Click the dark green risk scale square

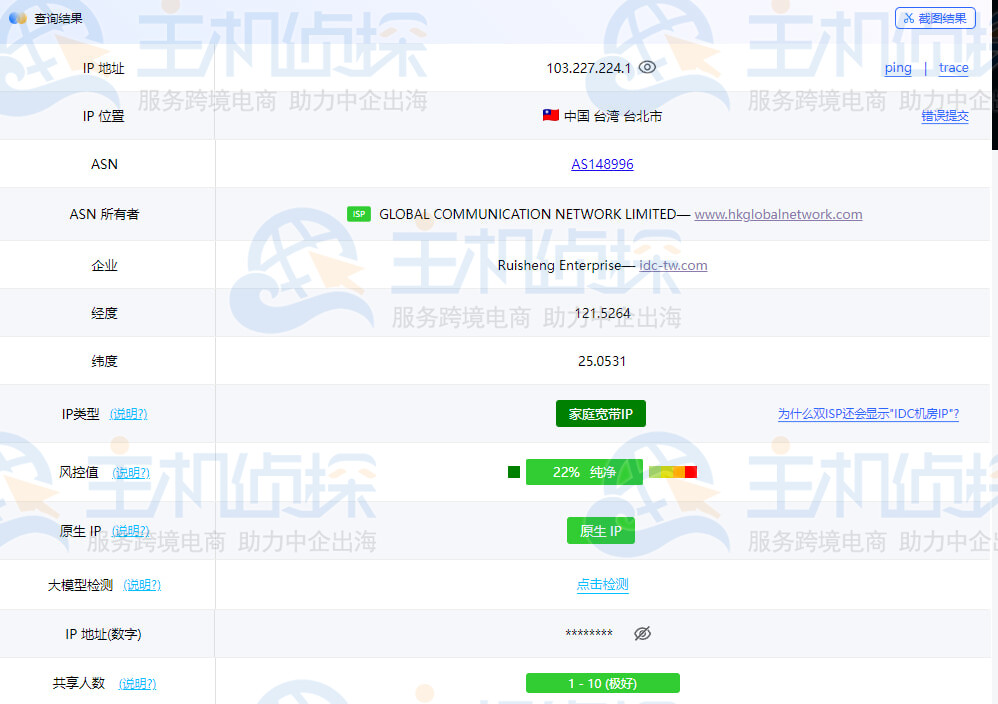tap(514, 472)
